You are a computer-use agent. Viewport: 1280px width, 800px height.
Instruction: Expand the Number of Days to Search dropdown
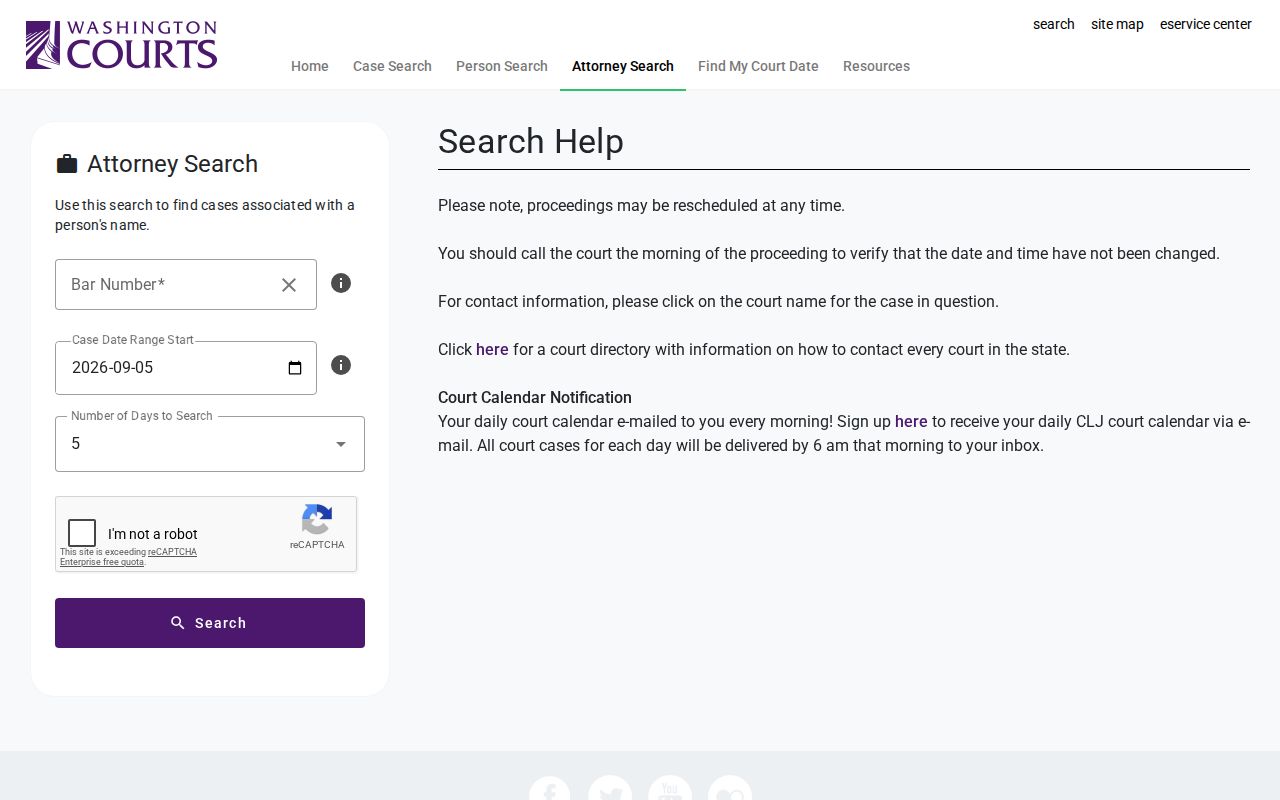(x=210, y=444)
